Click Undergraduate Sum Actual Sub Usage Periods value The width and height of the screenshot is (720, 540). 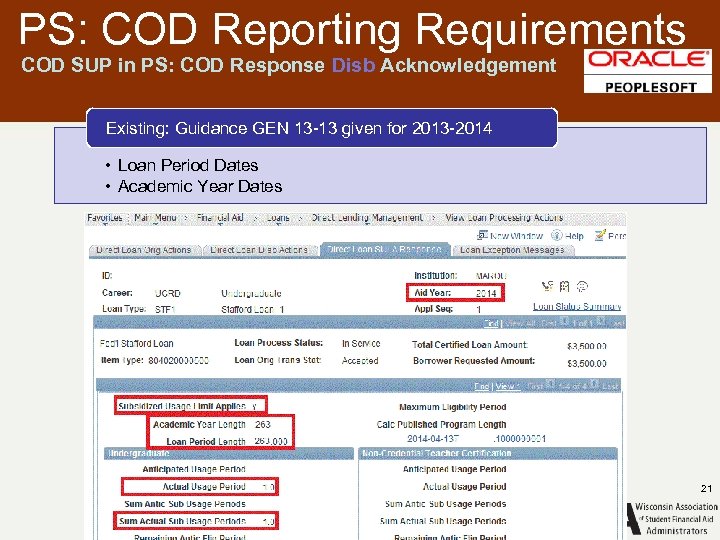268,521
